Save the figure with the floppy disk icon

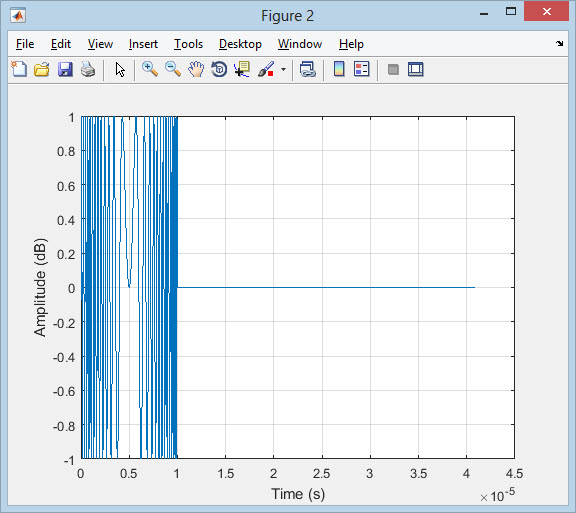[65, 69]
